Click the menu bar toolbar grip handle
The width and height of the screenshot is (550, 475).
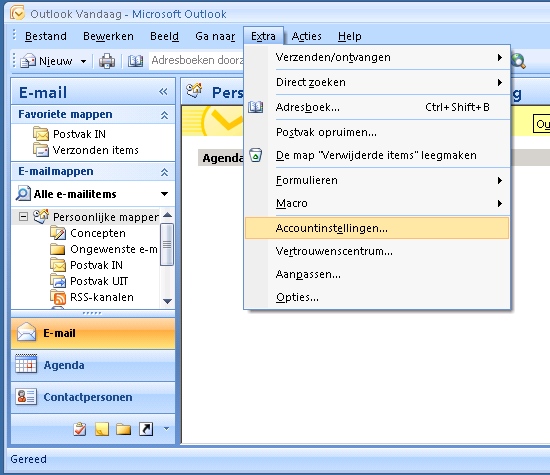click(14, 36)
